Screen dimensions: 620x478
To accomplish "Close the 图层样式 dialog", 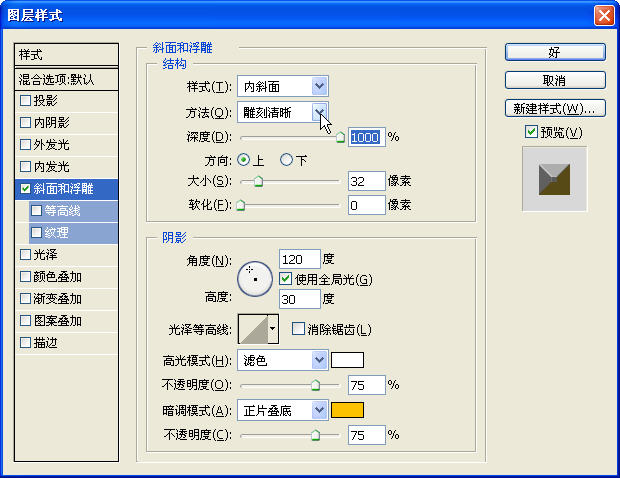I will [604, 15].
